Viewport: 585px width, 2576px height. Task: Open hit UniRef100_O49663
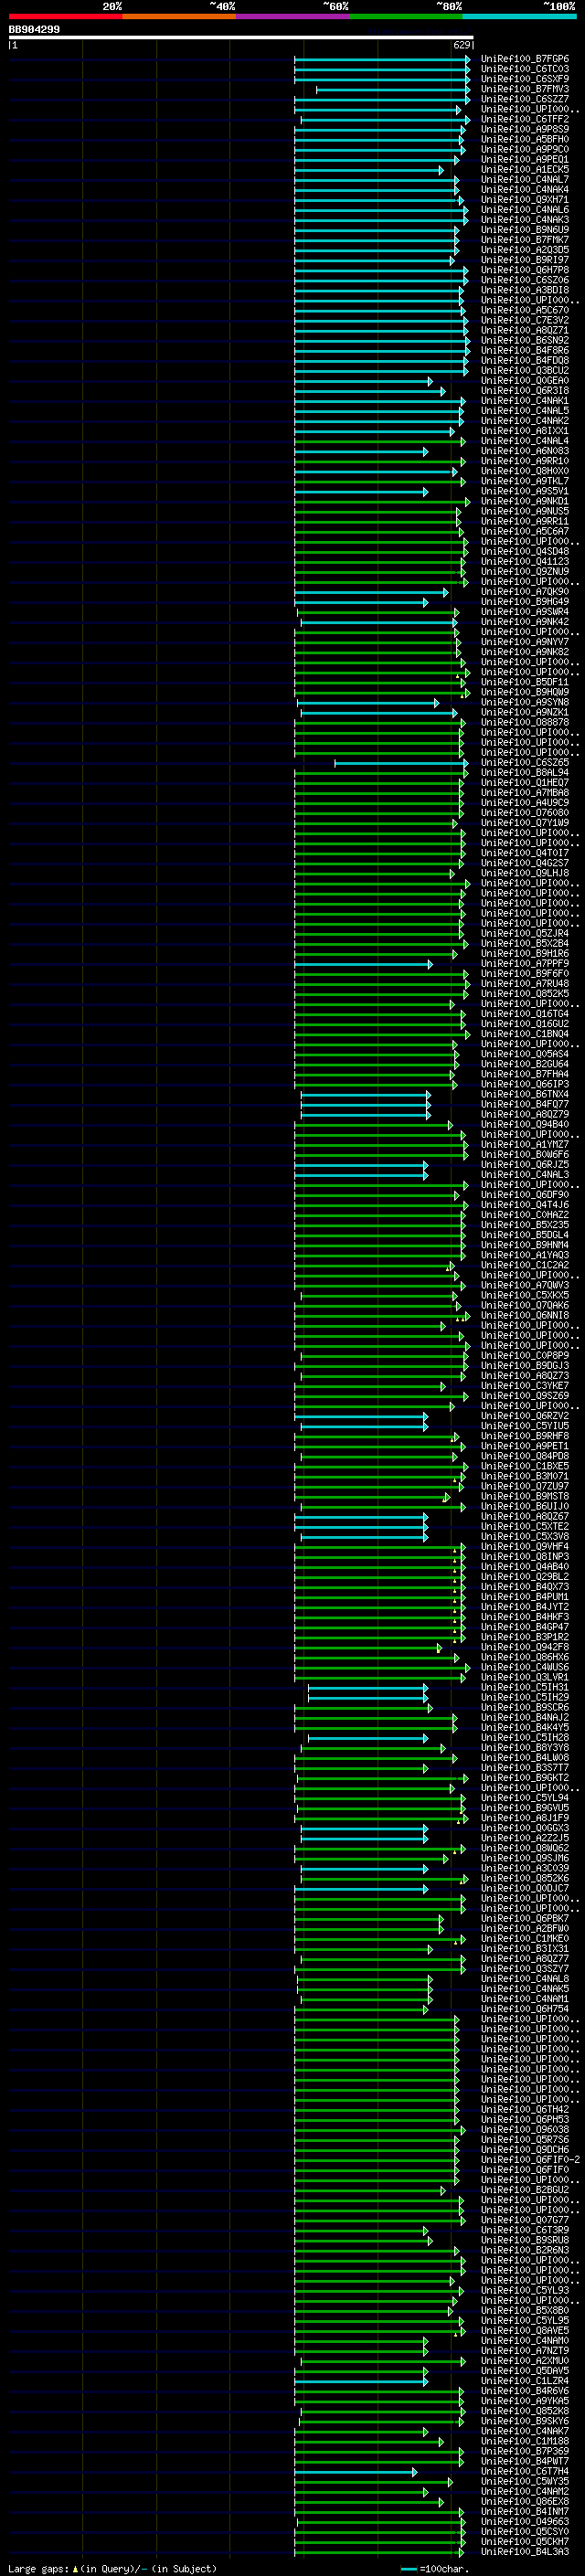(x=525, y=2522)
